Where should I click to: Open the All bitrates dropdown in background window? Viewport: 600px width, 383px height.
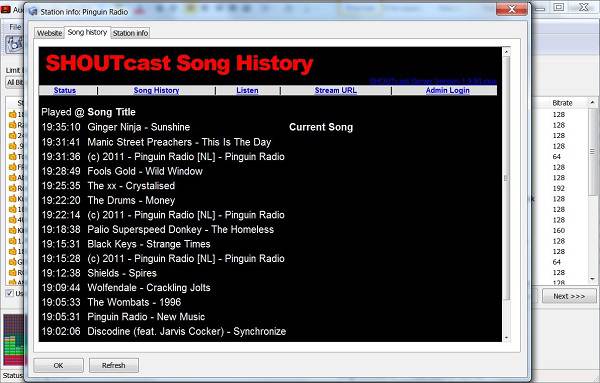[15, 82]
